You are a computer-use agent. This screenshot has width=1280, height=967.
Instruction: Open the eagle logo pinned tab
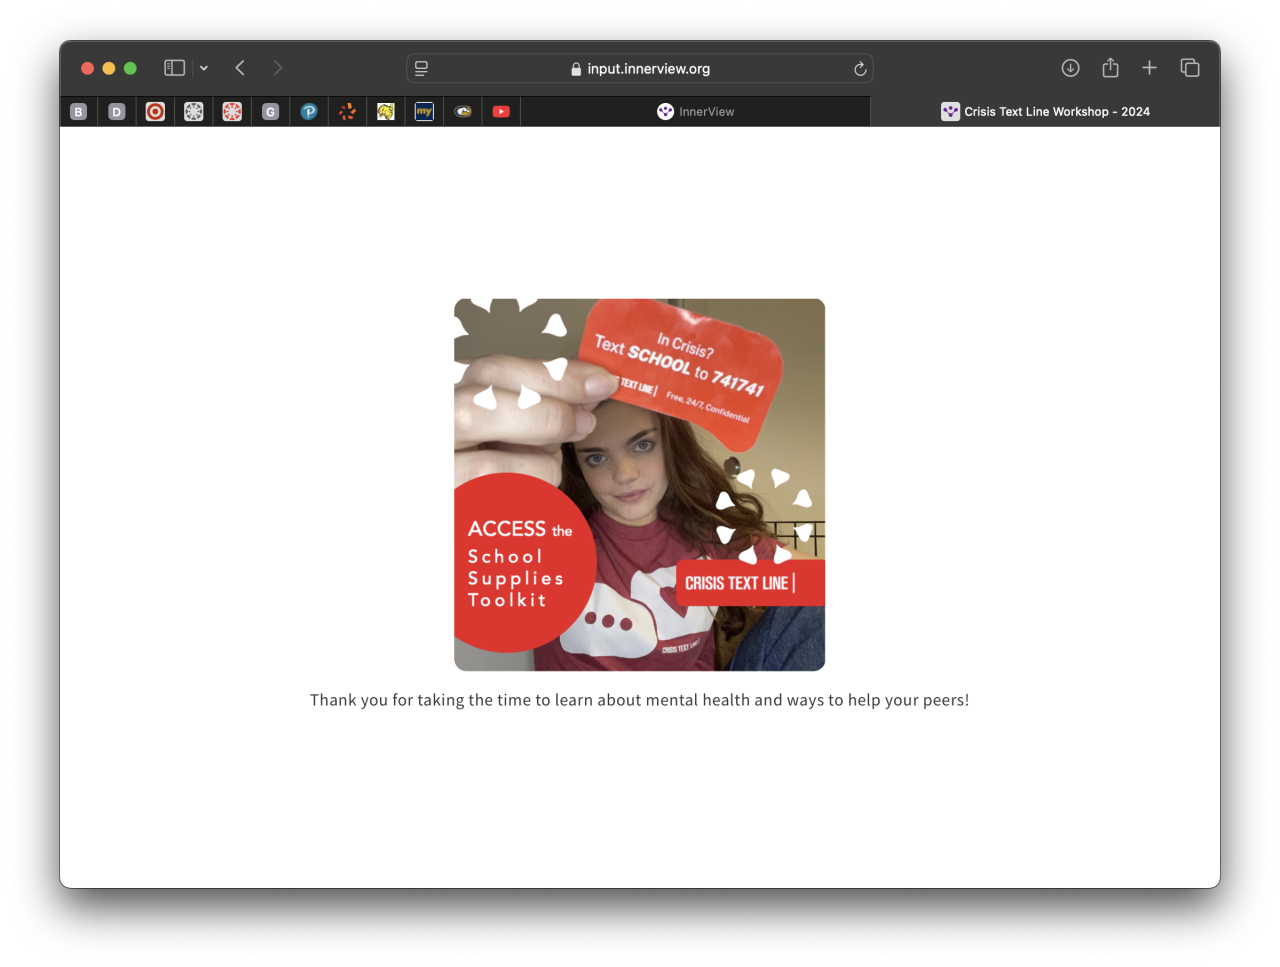tap(463, 112)
